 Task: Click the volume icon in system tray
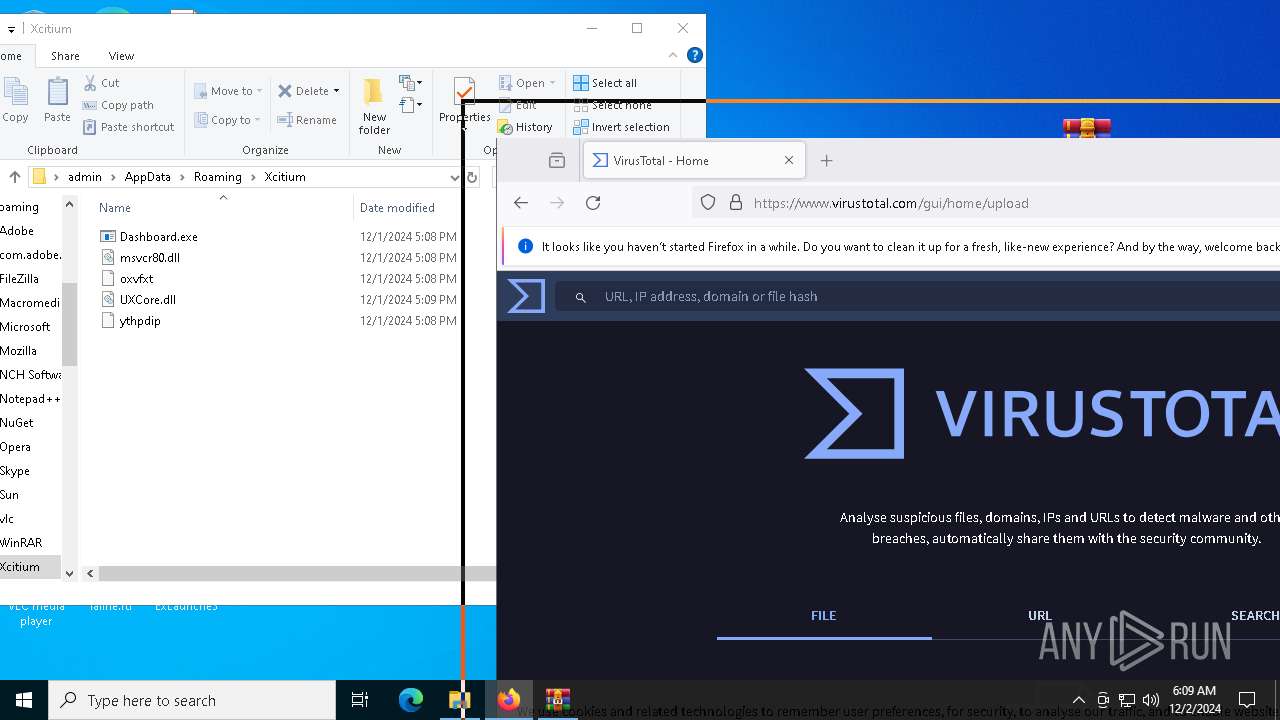tap(1151, 700)
